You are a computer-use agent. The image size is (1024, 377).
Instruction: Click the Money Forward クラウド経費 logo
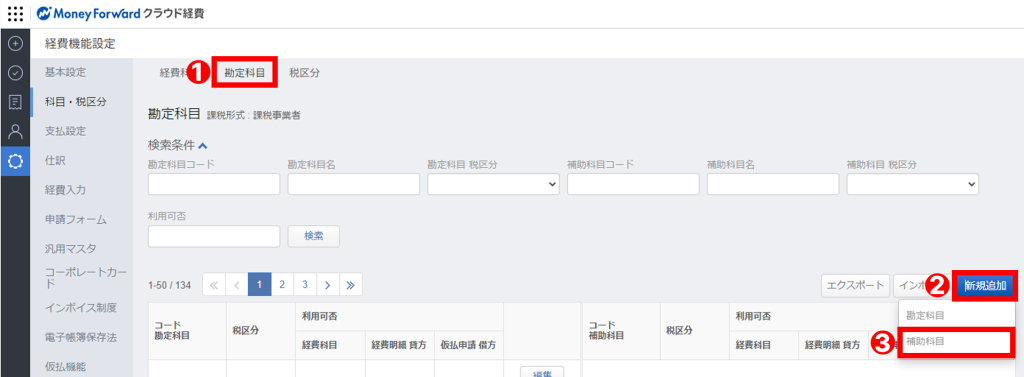(121, 13)
